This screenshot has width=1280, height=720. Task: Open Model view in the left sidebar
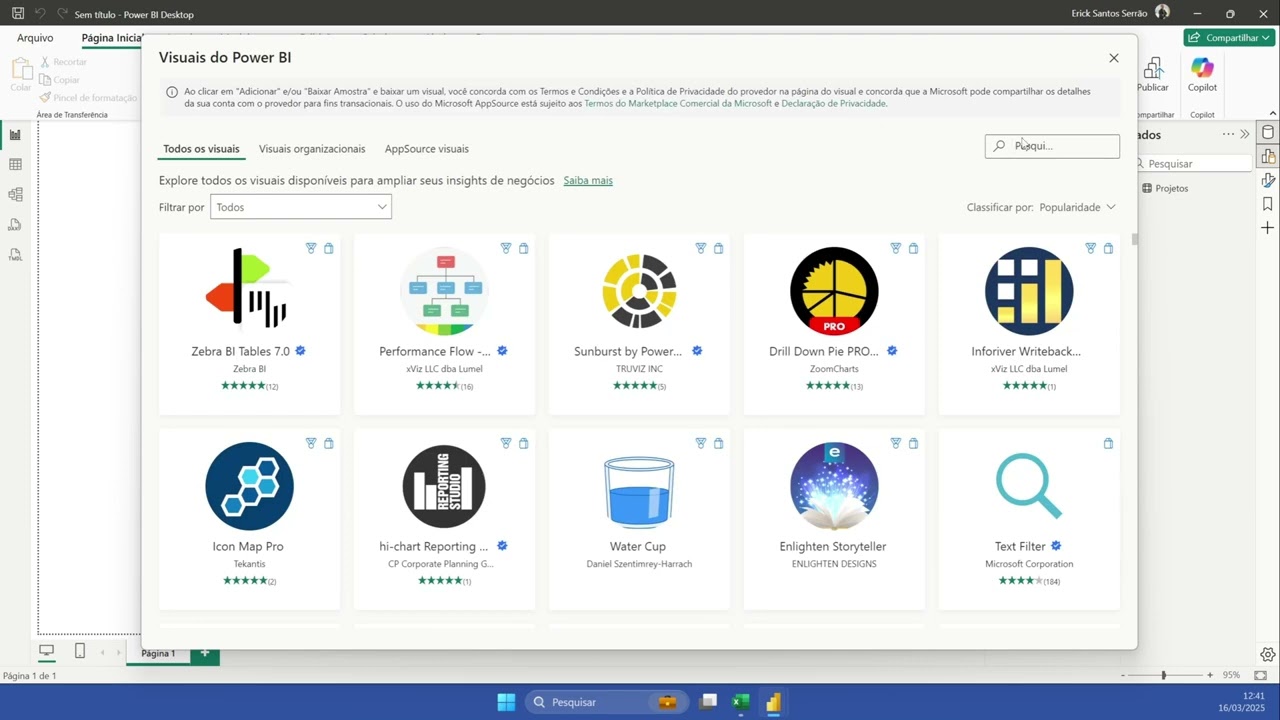15,195
